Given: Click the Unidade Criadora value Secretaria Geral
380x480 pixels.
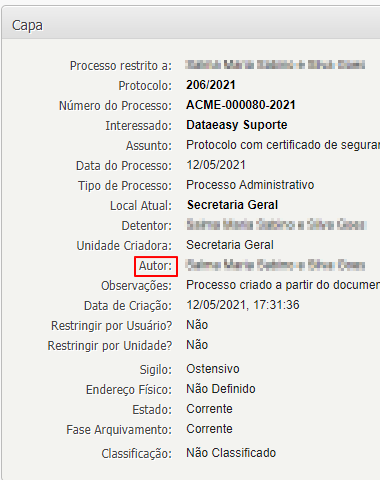Looking at the screenshot, I should pos(230,245).
